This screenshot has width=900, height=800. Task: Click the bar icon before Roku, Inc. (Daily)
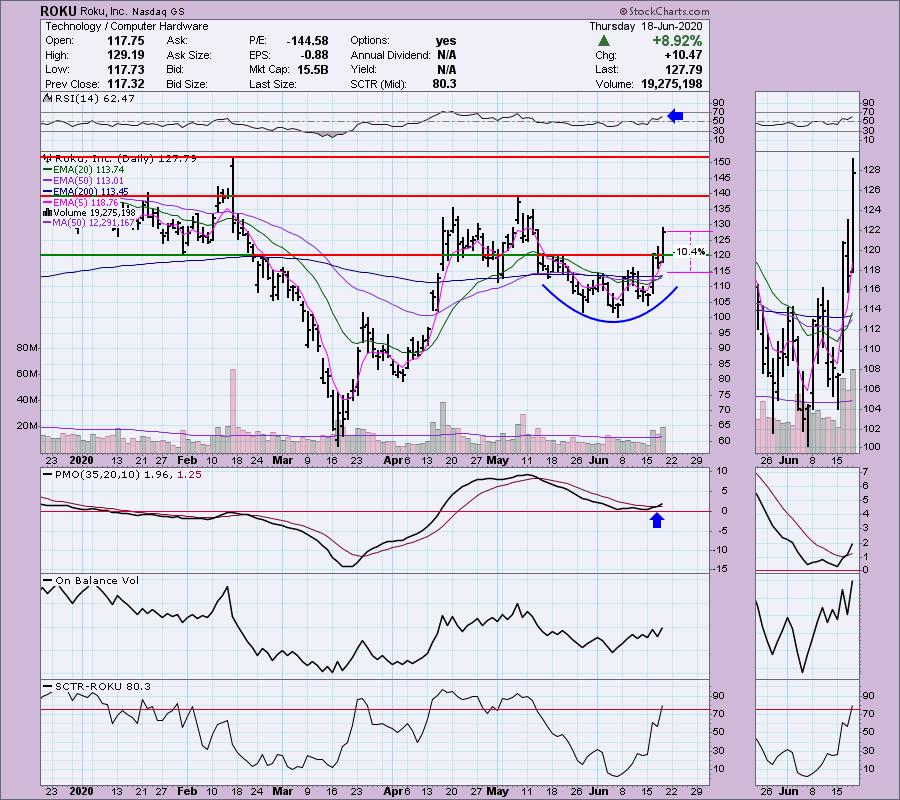coord(48,158)
